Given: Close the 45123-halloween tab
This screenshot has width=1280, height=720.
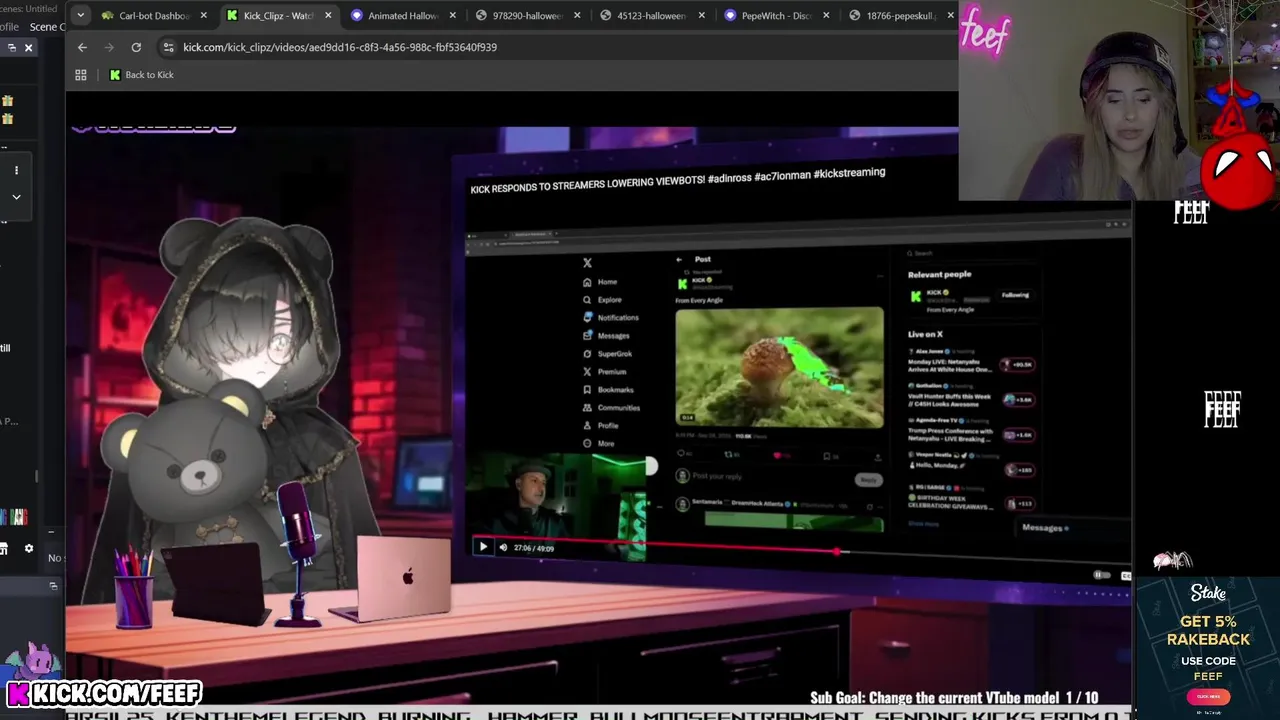Looking at the screenshot, I should (701, 16).
